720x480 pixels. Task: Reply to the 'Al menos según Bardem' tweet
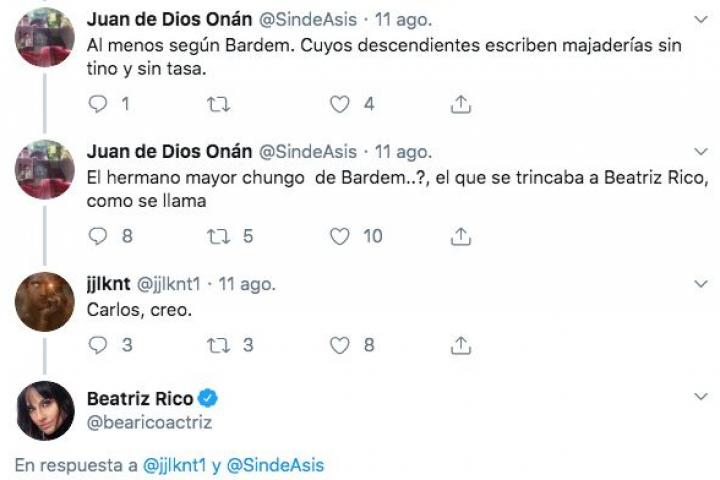[98, 104]
